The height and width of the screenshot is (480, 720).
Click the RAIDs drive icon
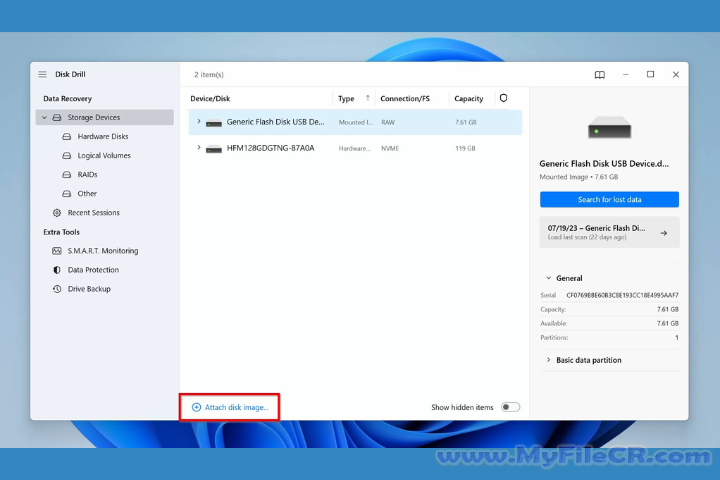(x=67, y=175)
